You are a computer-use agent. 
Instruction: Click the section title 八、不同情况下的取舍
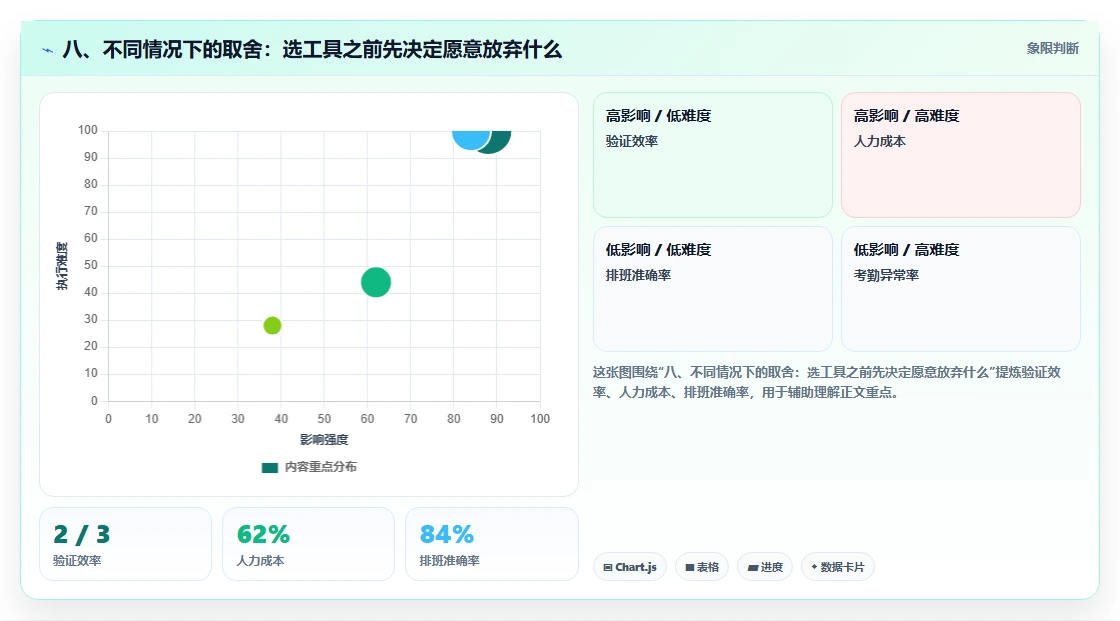(x=312, y=49)
